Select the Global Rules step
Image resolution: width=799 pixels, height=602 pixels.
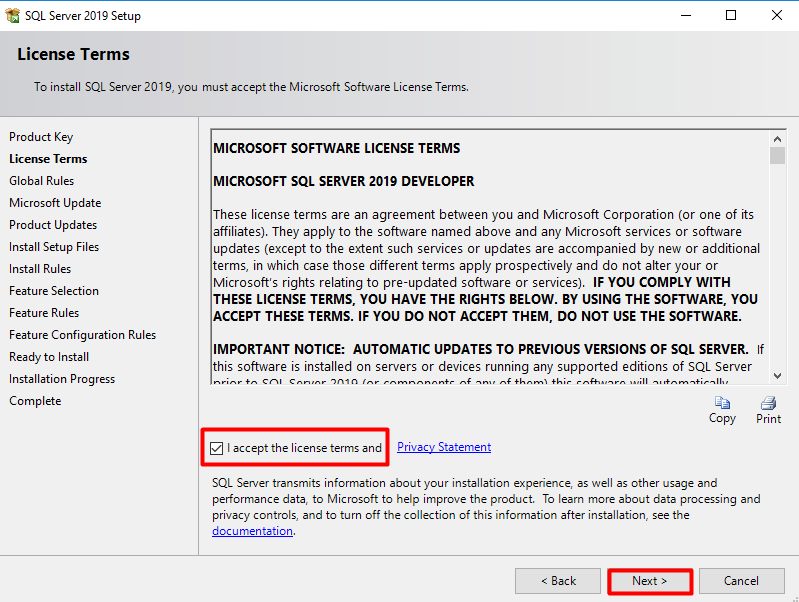click(42, 181)
